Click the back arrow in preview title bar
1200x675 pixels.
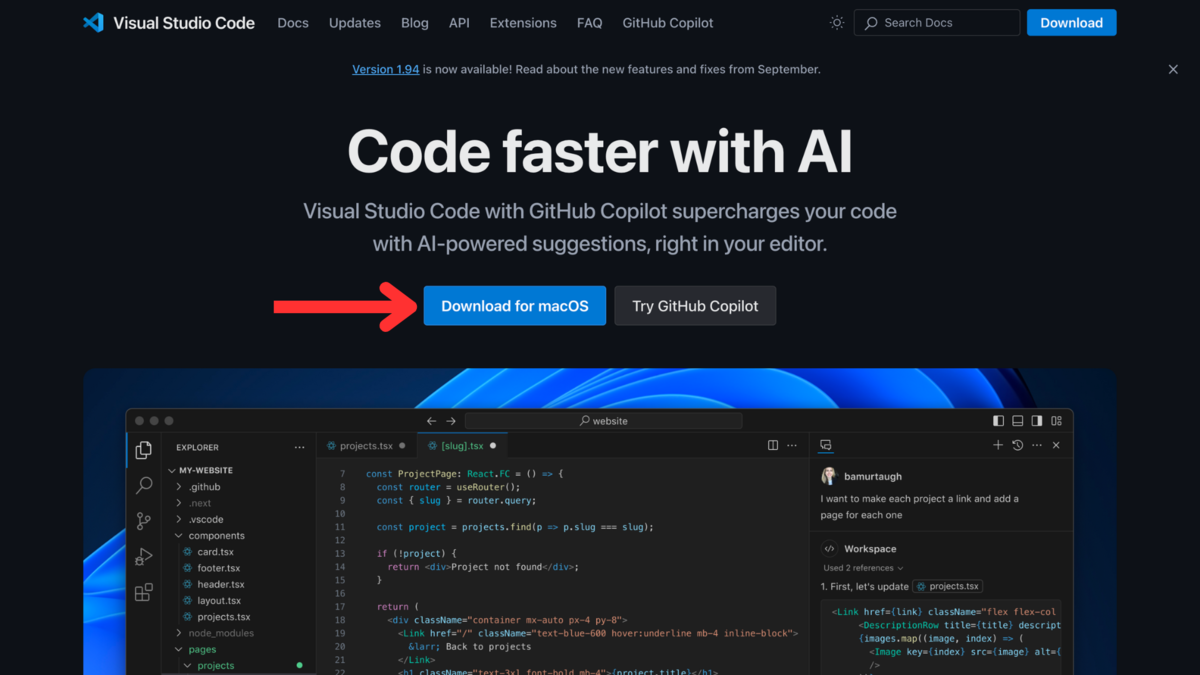click(432, 421)
